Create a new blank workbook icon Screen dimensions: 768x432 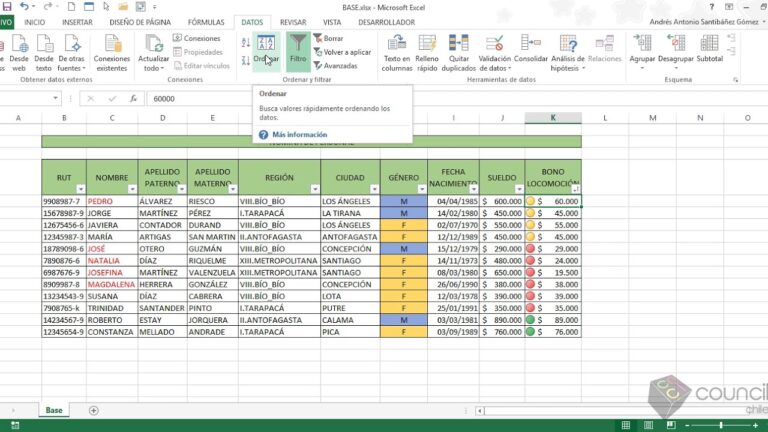pyautogui.click(x=71, y=7)
